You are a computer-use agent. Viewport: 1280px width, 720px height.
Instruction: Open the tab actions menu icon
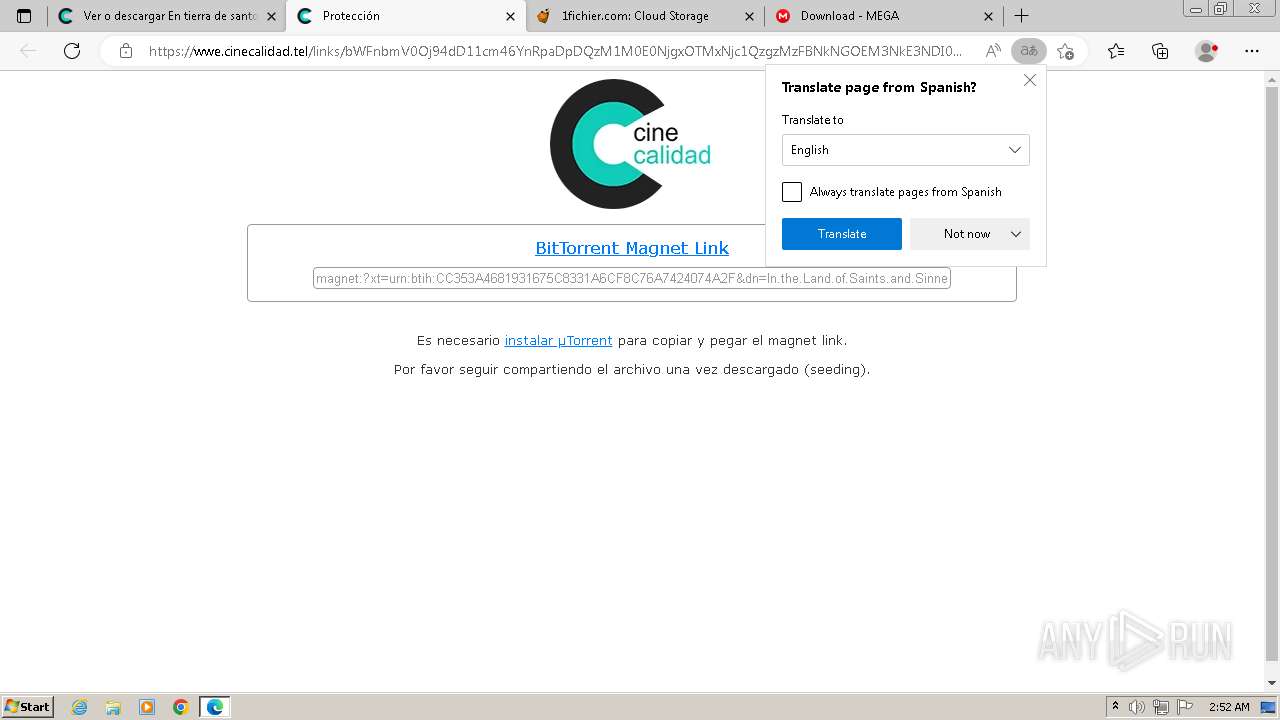(24, 16)
